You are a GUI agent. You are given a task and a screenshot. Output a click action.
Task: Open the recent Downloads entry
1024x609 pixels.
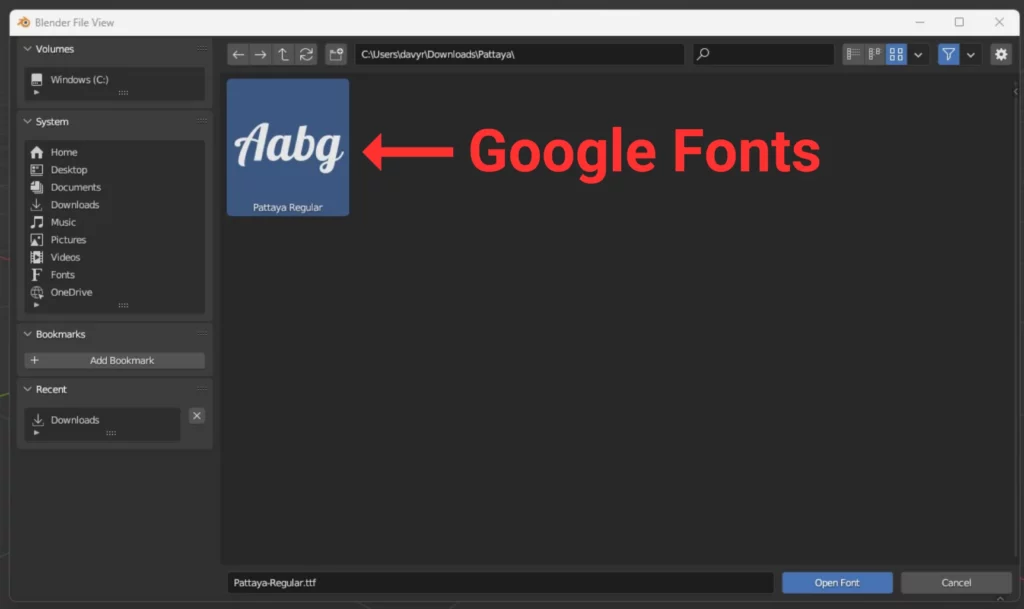click(102, 420)
